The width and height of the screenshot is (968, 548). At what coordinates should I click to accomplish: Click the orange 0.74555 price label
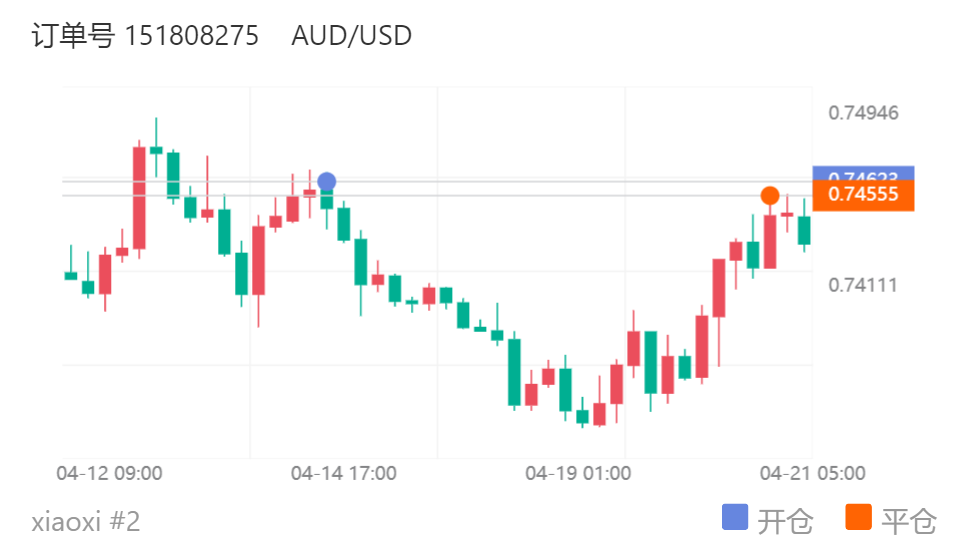(864, 195)
